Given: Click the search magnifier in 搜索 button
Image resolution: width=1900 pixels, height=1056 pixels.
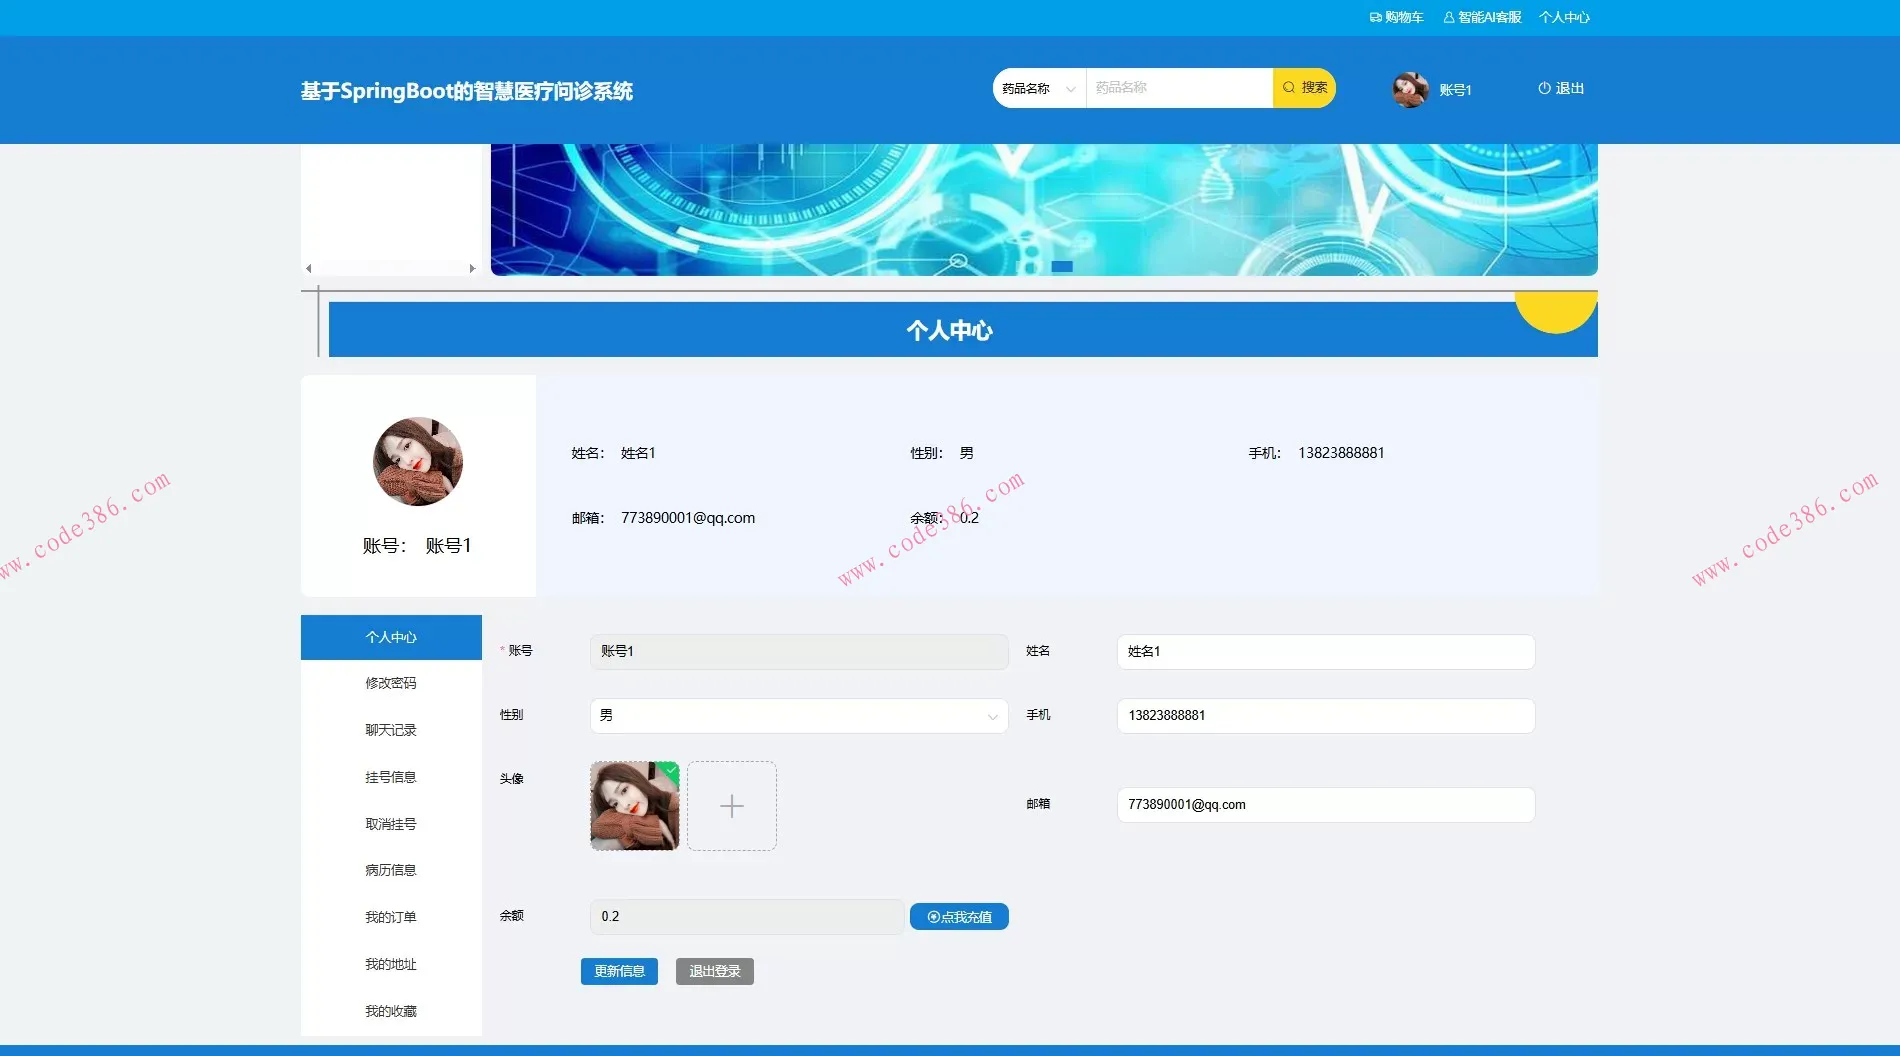Looking at the screenshot, I should coord(1289,88).
